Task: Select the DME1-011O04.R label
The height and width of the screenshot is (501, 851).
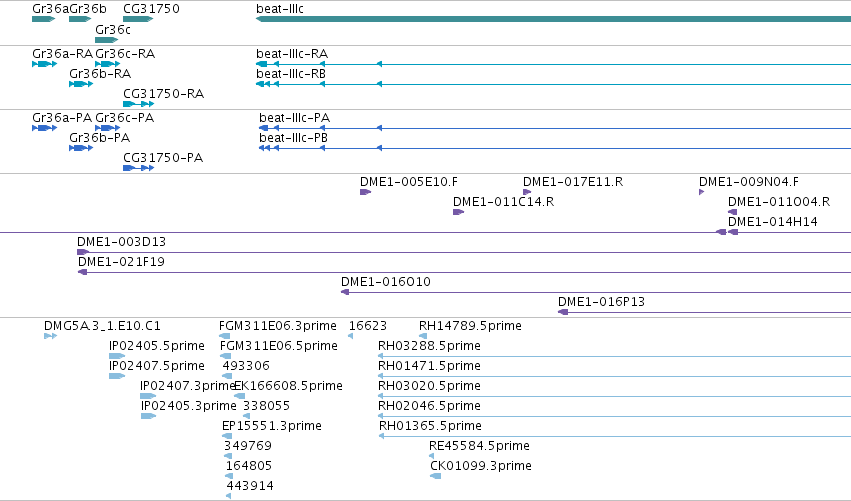Action: (x=779, y=202)
